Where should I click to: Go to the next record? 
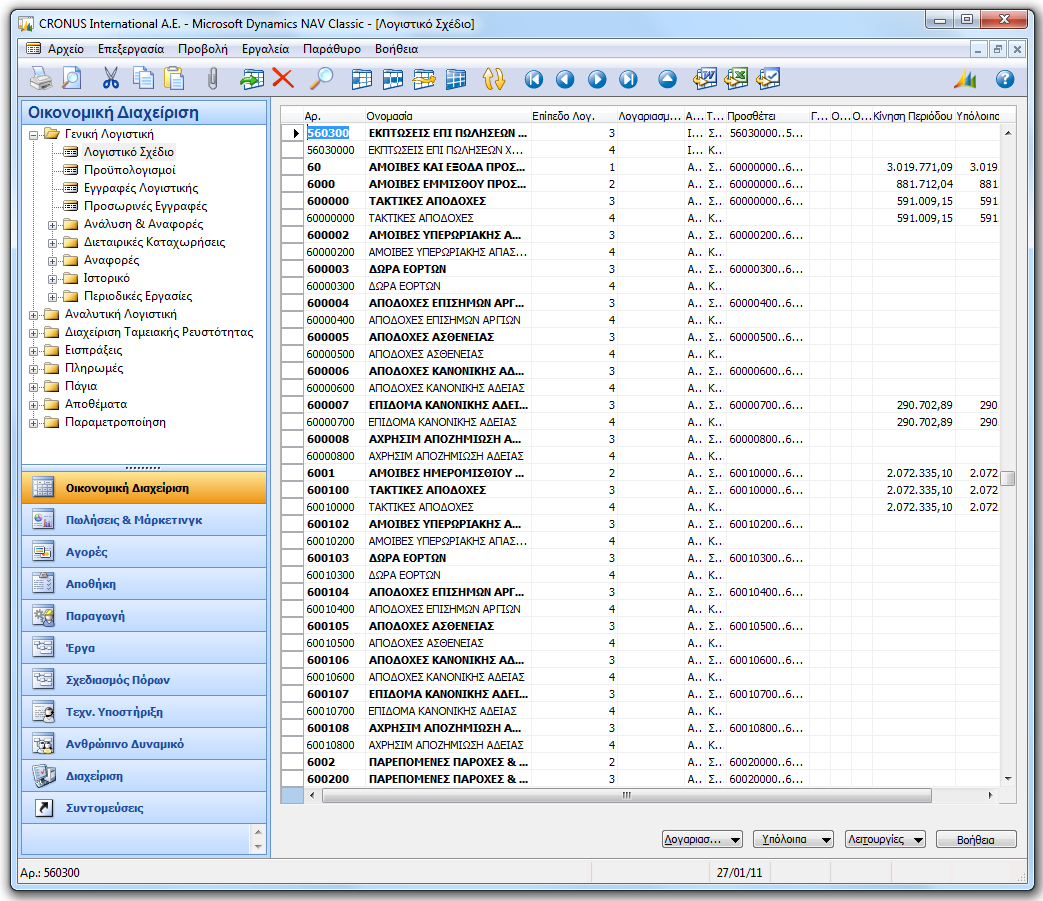(x=597, y=80)
